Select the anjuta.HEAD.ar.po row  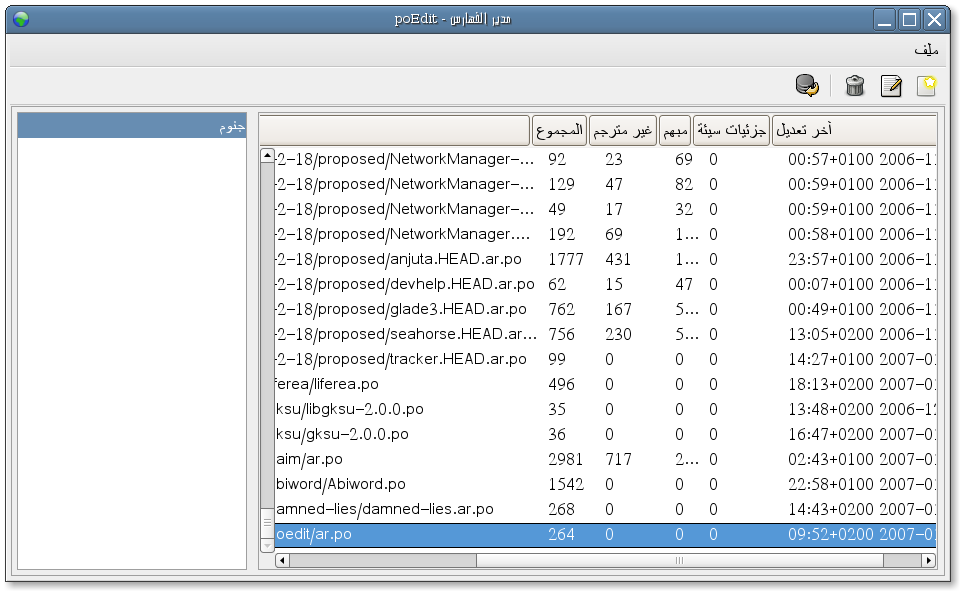tap(400, 259)
